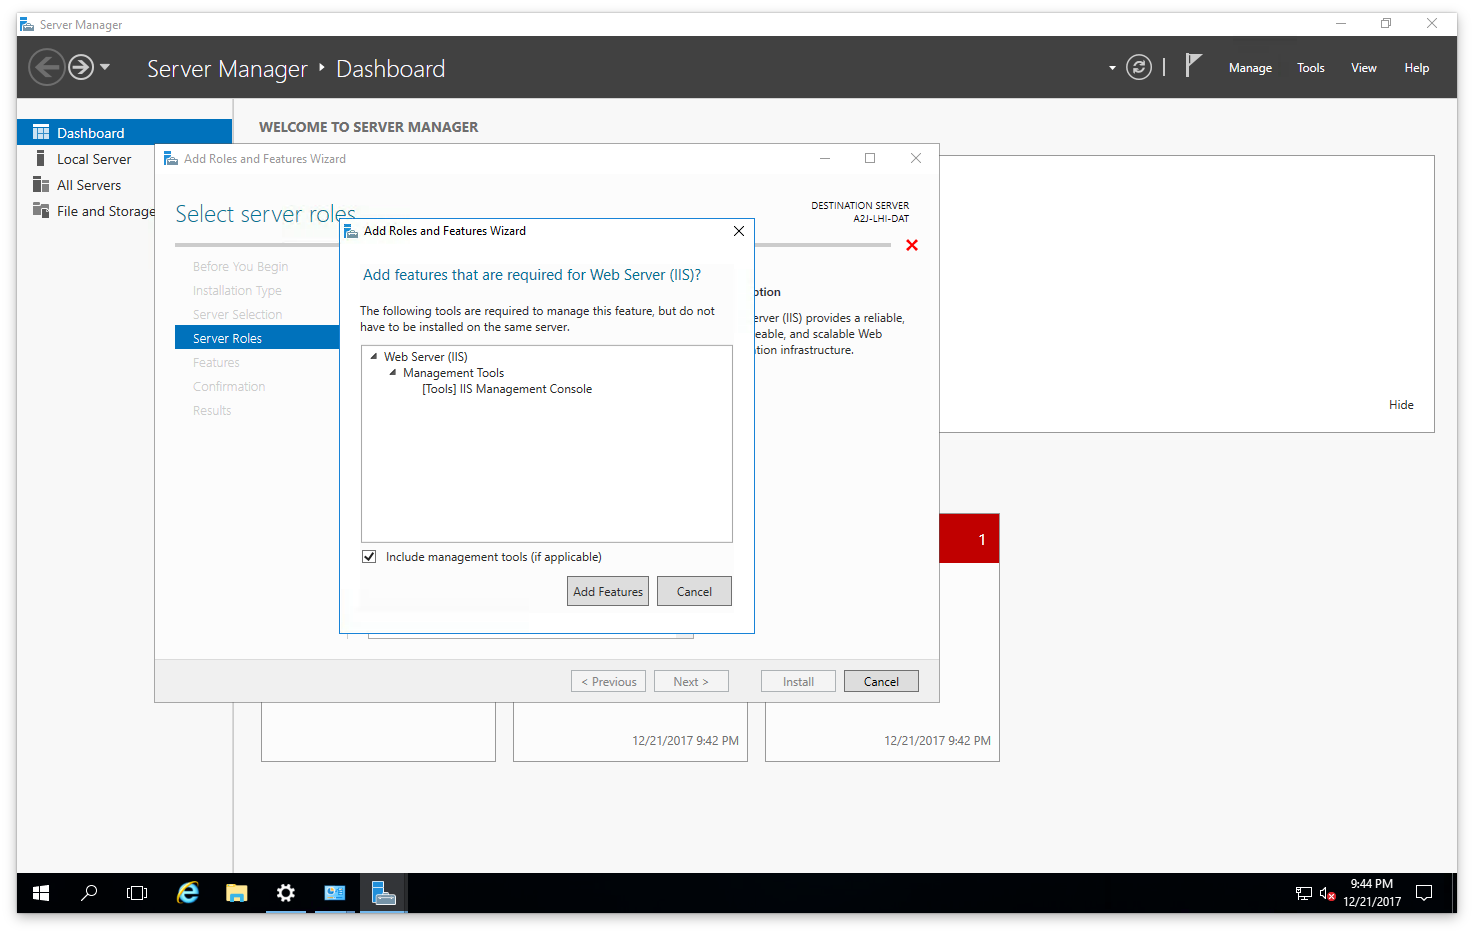
Task: Click the network tray icon
Action: point(1304,894)
